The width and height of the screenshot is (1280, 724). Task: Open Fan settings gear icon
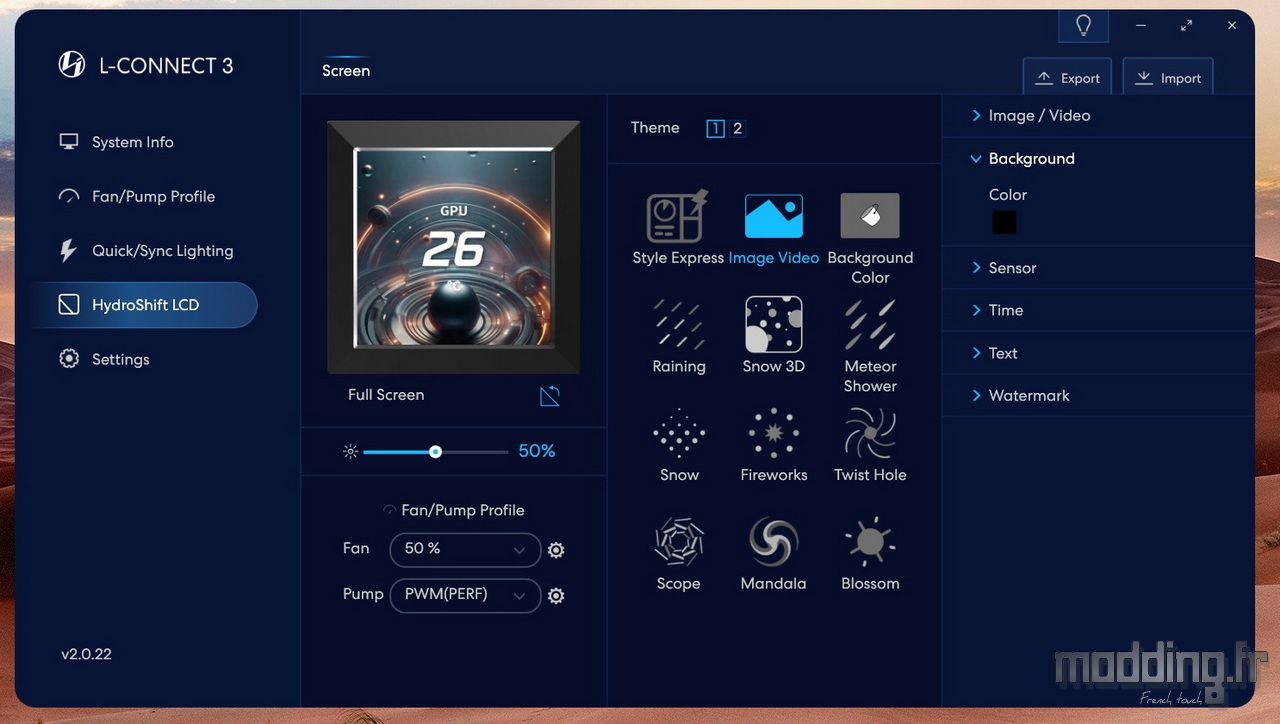557,550
